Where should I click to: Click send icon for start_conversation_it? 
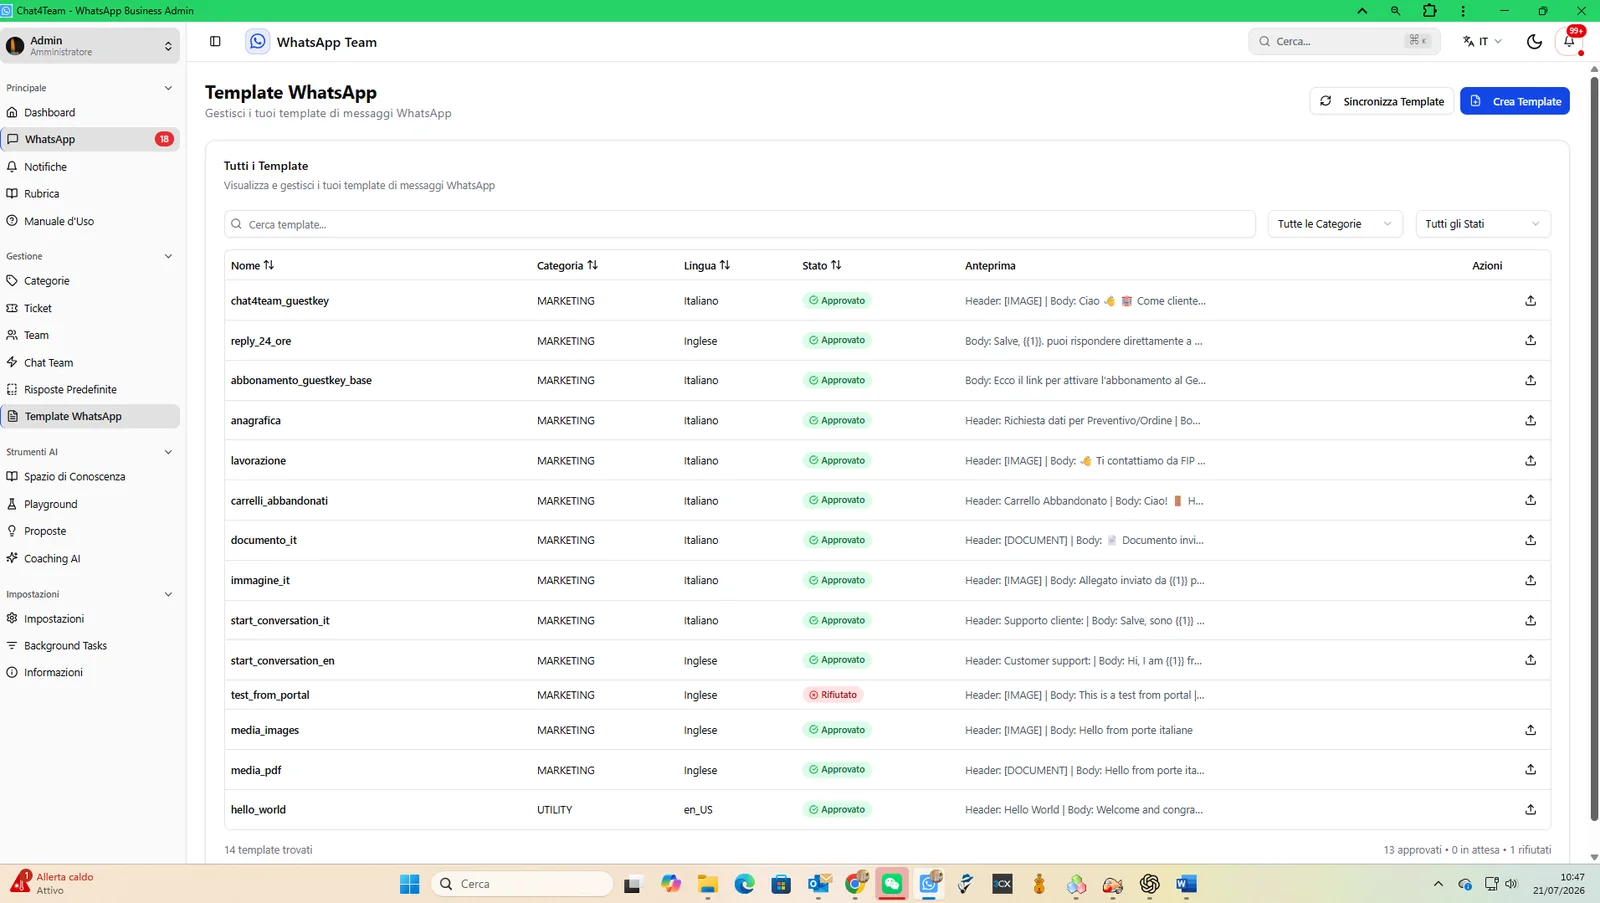tap(1530, 620)
